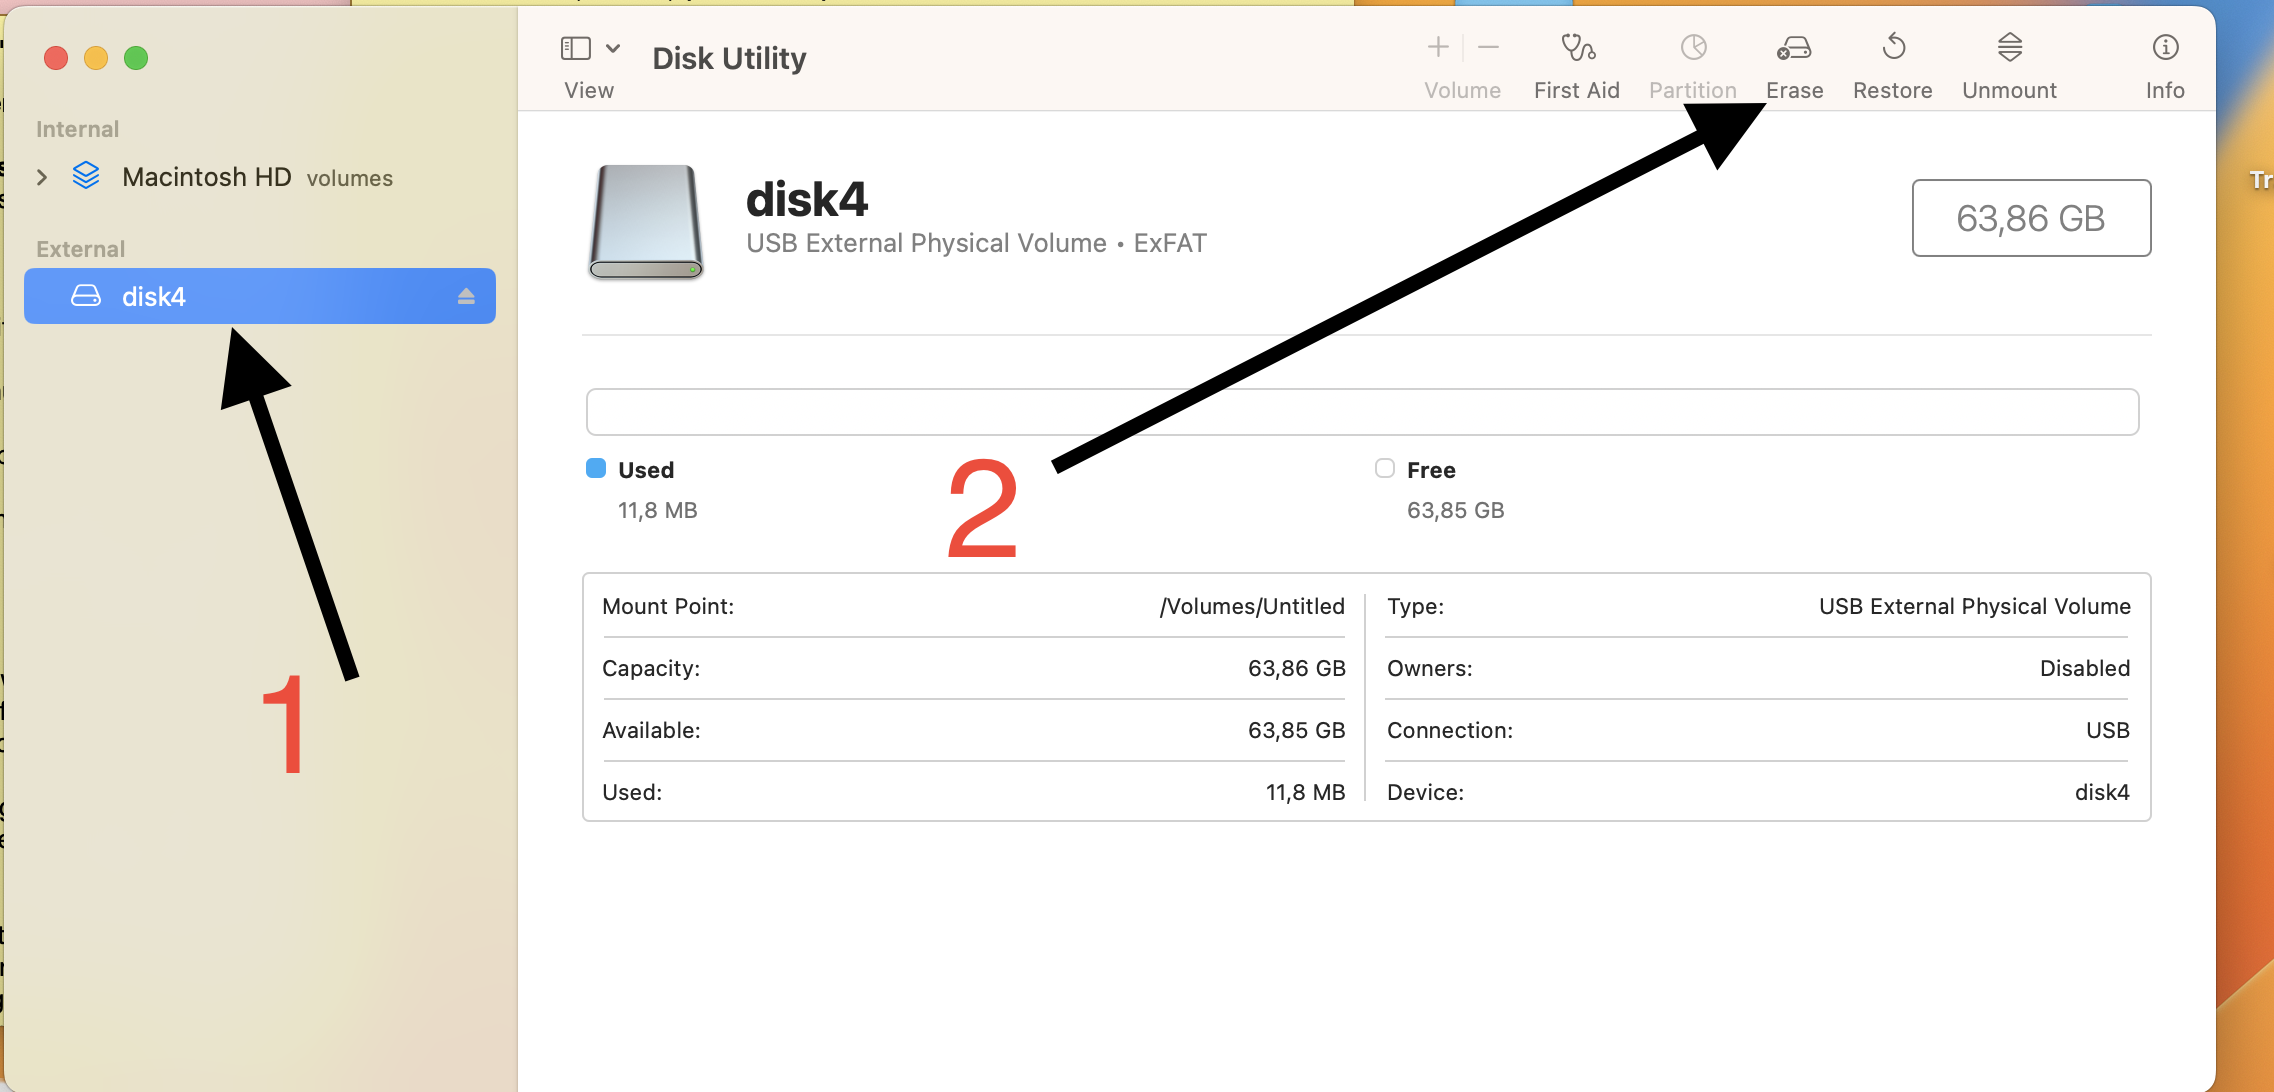
Task: Add a volume with plus icon
Action: tap(1438, 47)
